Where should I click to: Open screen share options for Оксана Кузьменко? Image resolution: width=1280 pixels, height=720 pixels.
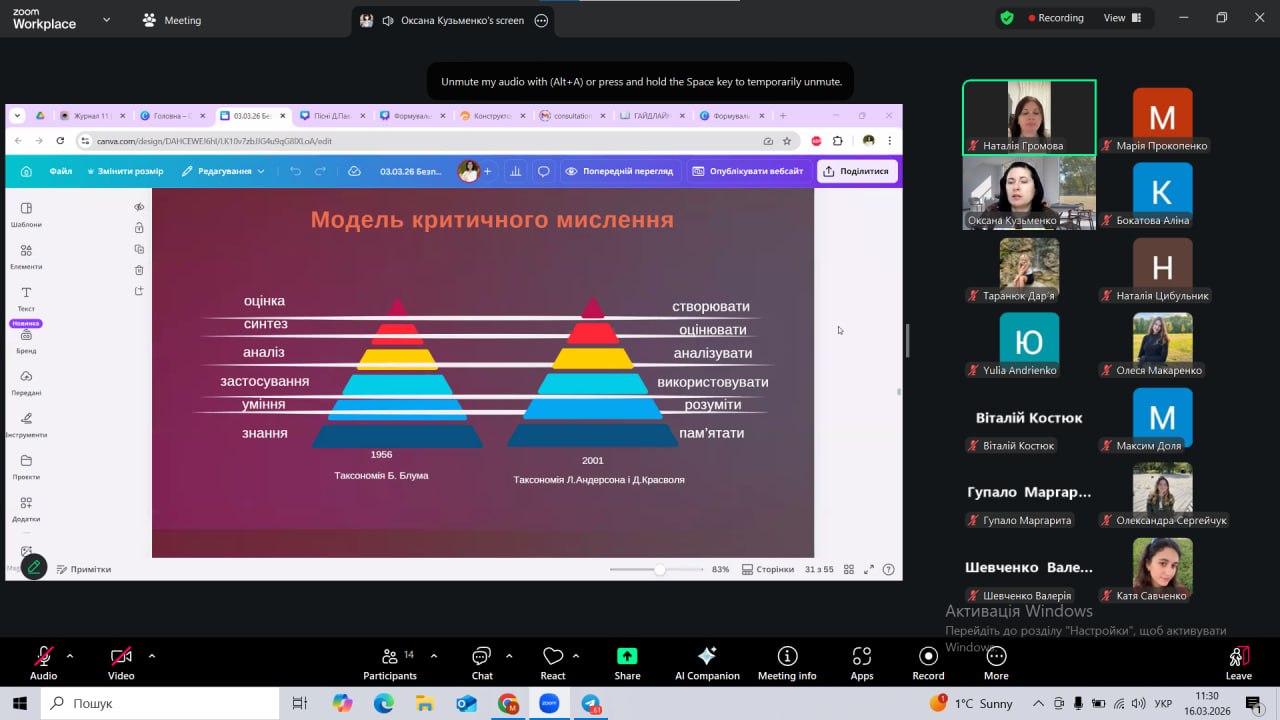541,20
